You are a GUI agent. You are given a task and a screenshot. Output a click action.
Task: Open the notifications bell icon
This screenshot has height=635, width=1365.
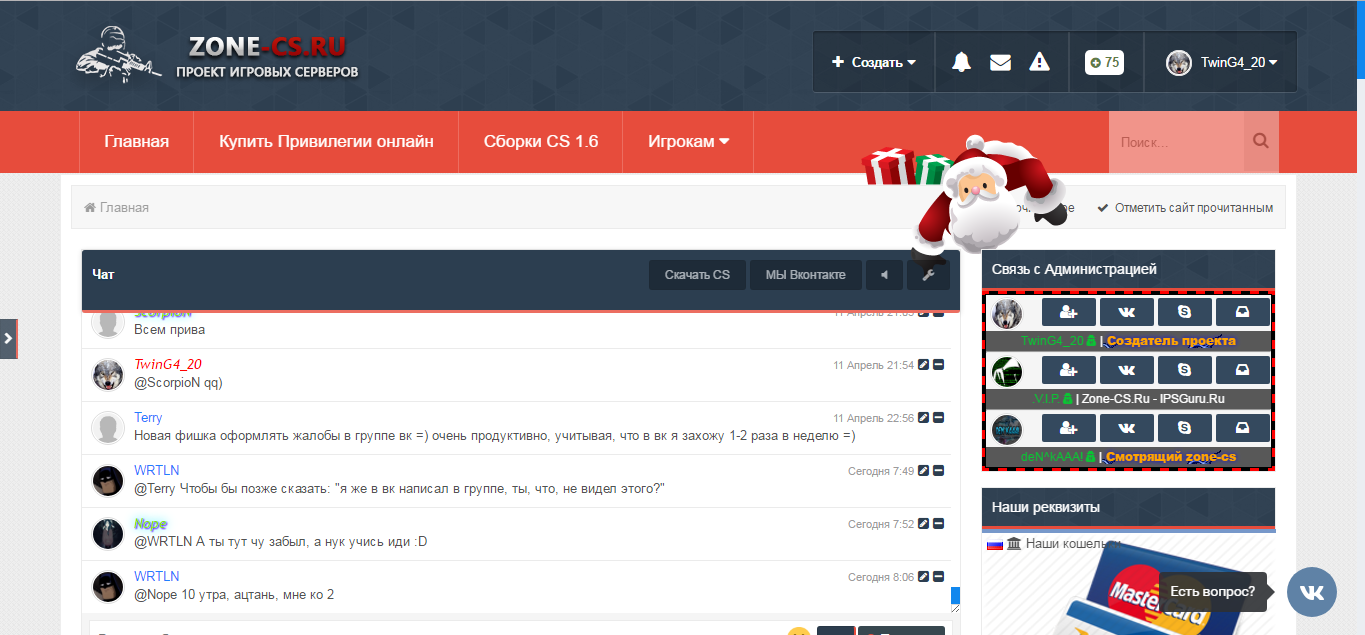961,62
